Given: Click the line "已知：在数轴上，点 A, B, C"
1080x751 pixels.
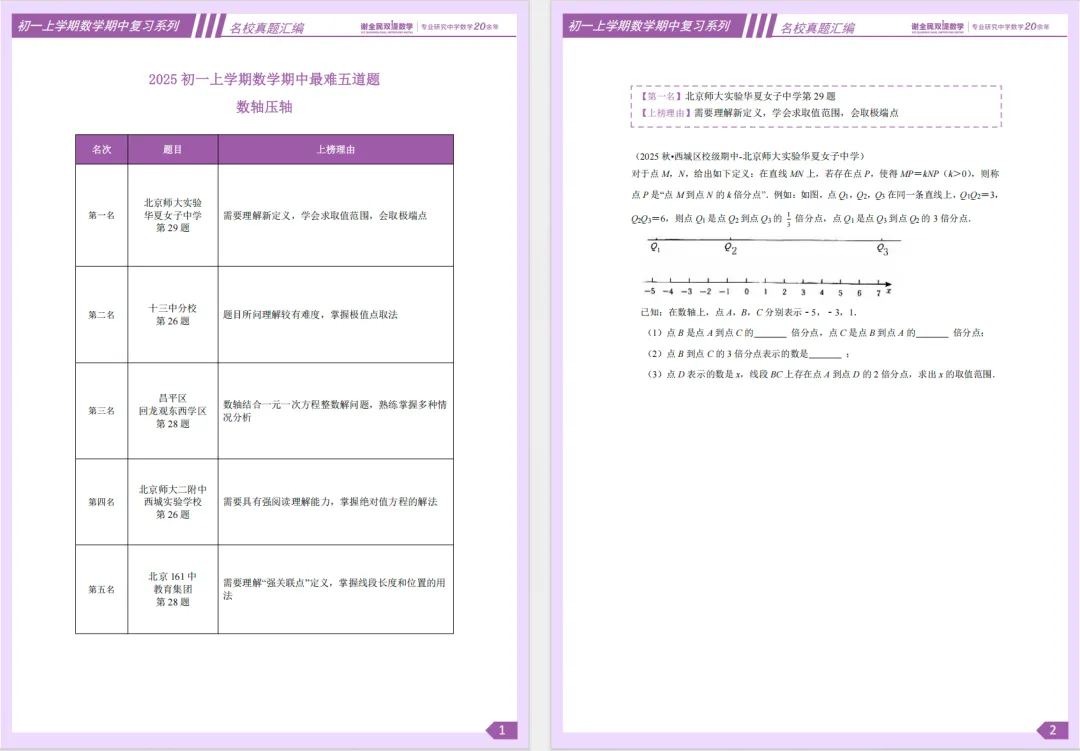Looking at the screenshot, I should (749, 312).
